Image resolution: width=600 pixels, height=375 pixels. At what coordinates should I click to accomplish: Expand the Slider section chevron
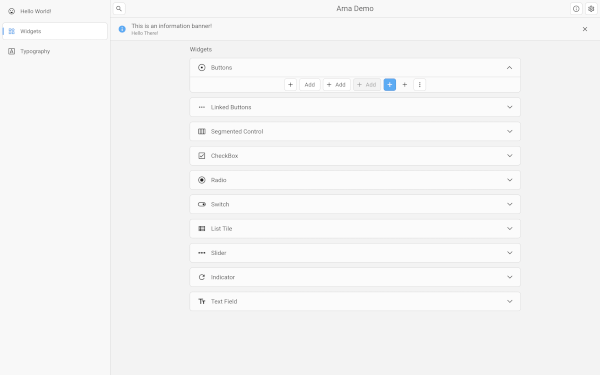509,253
